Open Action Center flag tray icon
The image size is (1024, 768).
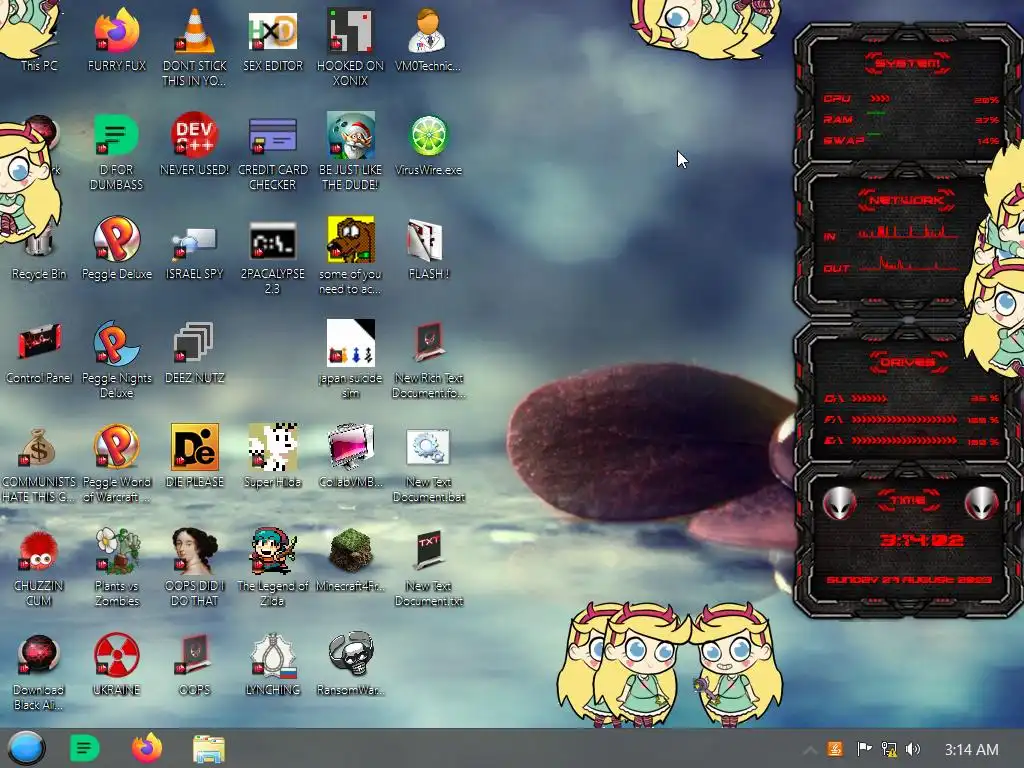point(863,749)
